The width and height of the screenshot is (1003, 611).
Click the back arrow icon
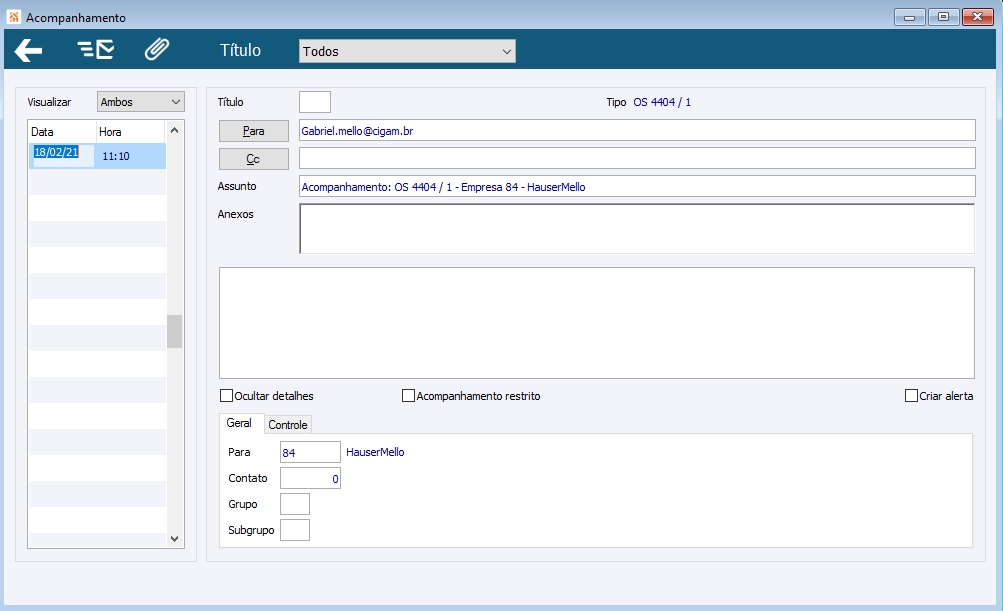coord(28,50)
